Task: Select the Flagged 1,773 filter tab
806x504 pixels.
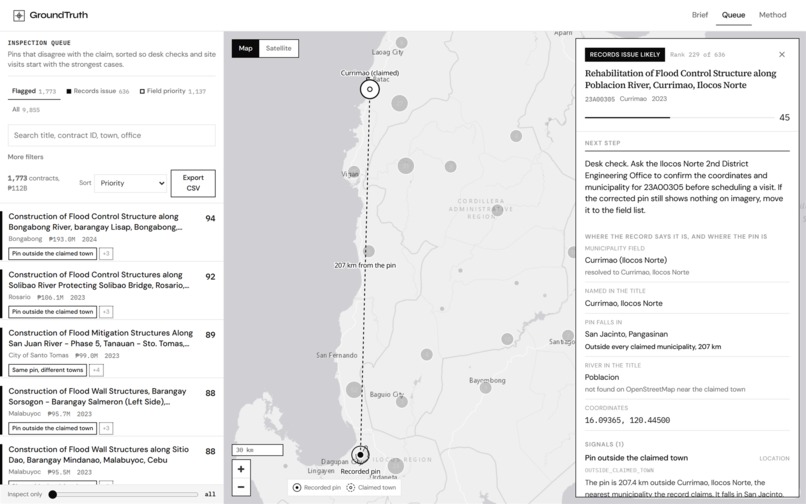Action: tap(34, 91)
